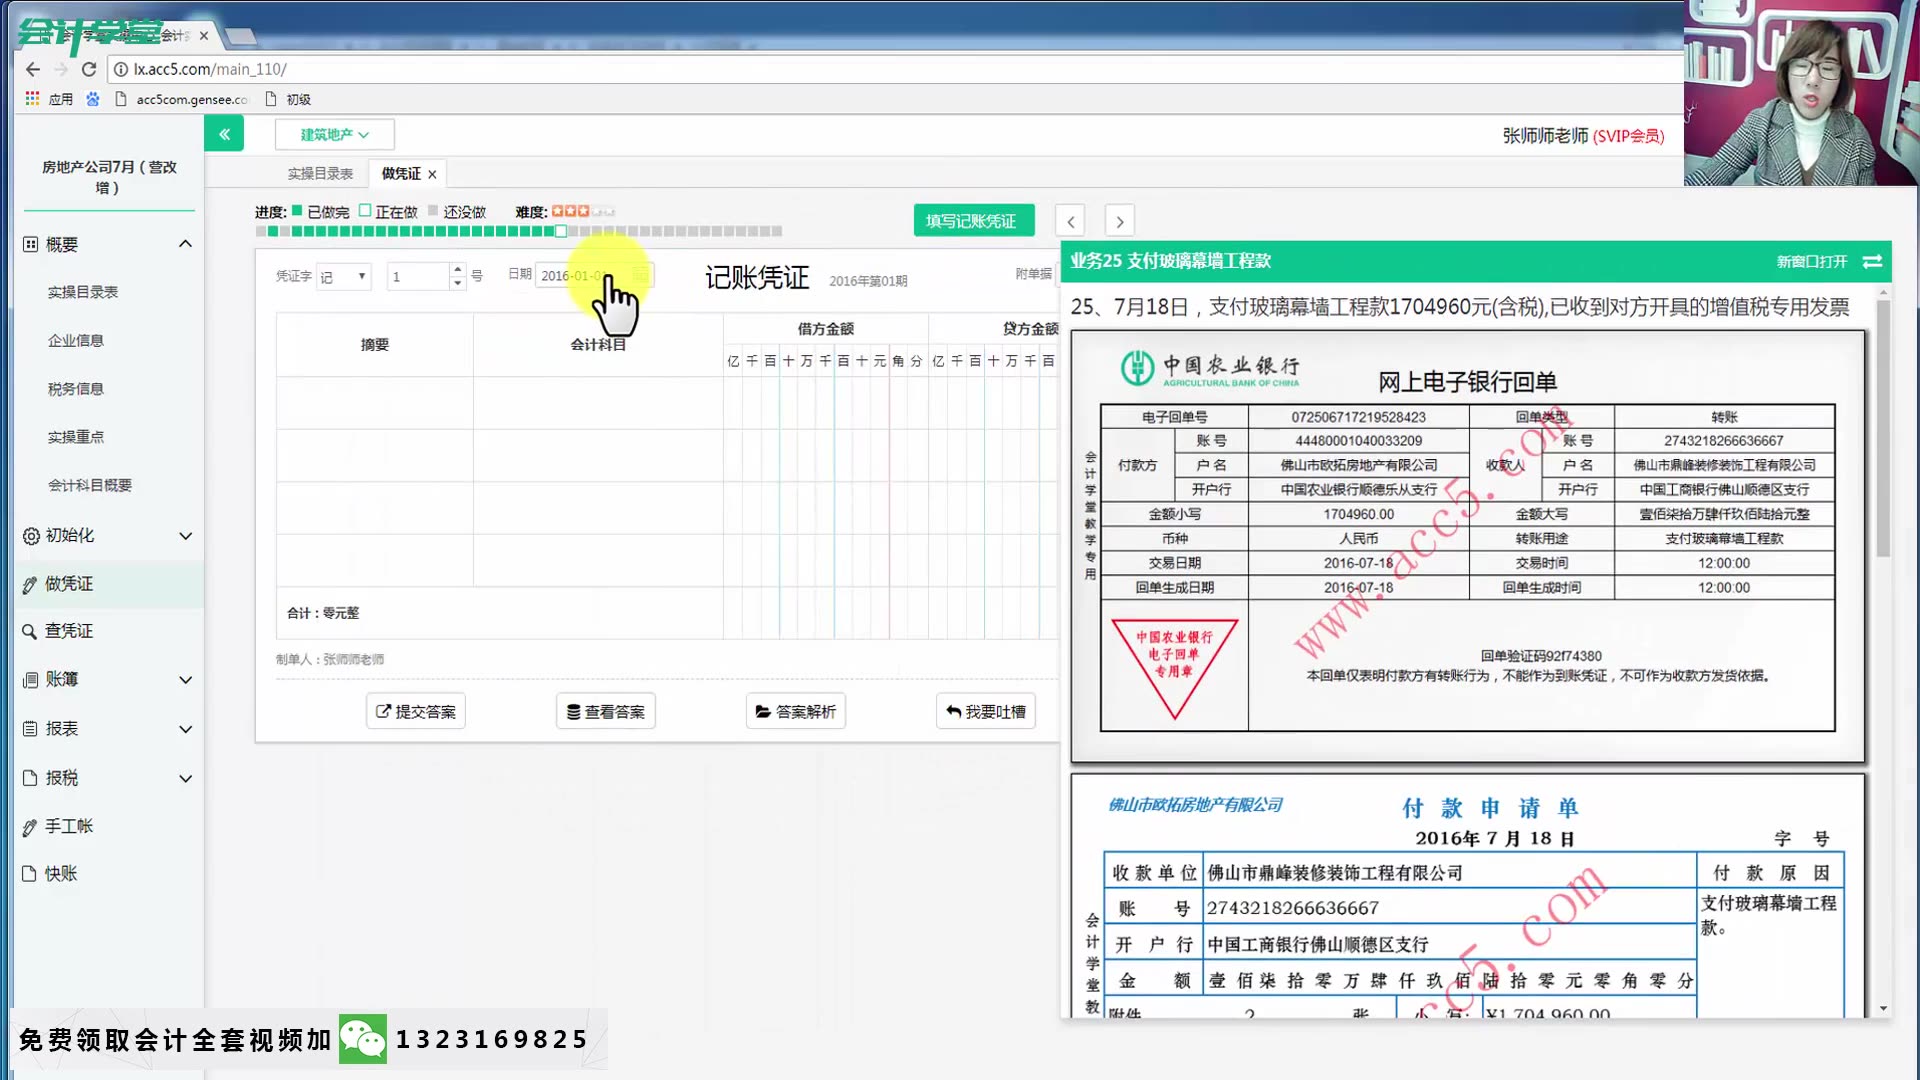Click 填写记账凭证 green button
The height and width of the screenshot is (1080, 1920).
[972, 221]
